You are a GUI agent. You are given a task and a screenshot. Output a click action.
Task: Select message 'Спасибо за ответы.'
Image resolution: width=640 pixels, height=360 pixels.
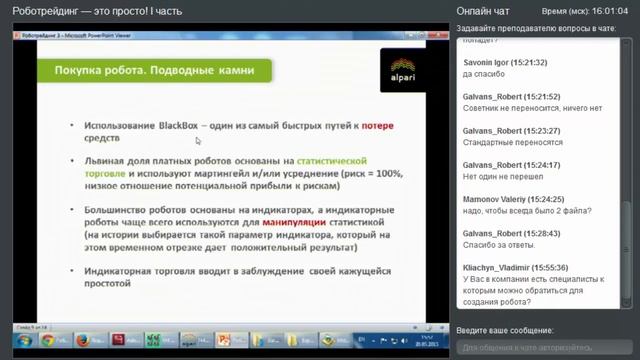point(499,245)
